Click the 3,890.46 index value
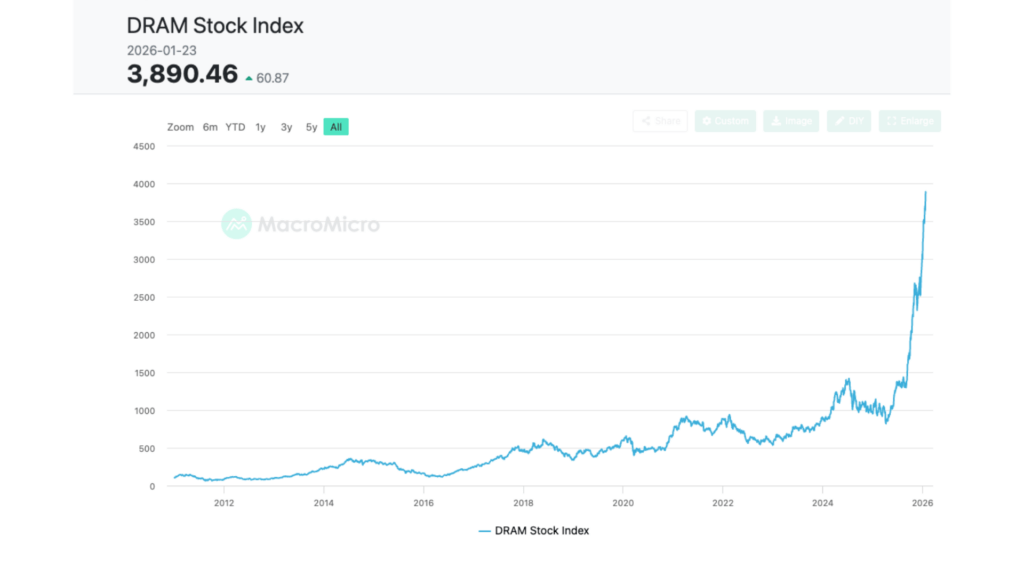The height and width of the screenshot is (576, 1024). pos(182,74)
